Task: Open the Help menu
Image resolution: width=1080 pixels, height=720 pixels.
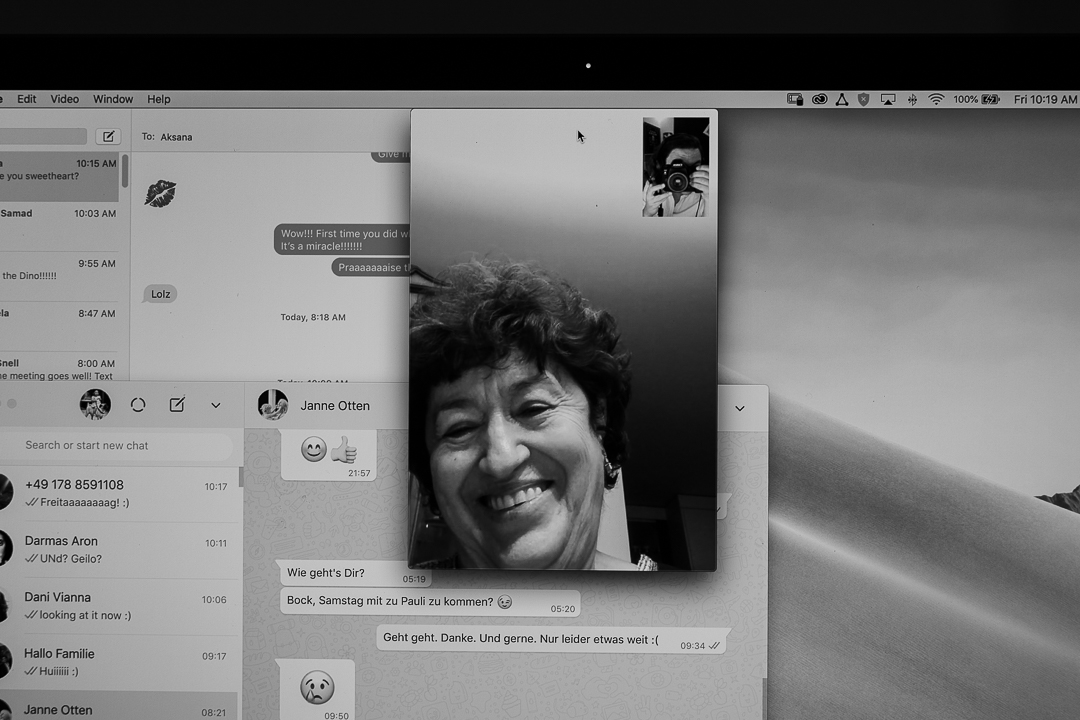Action: [x=159, y=99]
